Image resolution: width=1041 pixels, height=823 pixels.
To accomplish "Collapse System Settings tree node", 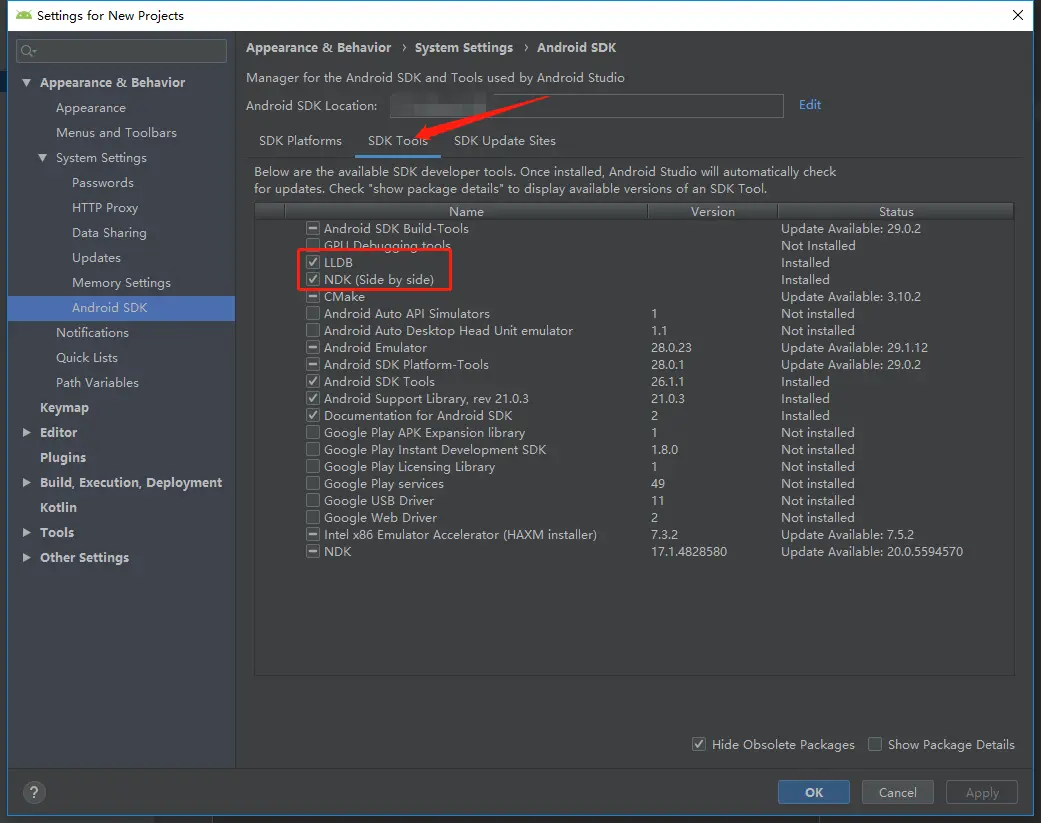I will 42,158.
